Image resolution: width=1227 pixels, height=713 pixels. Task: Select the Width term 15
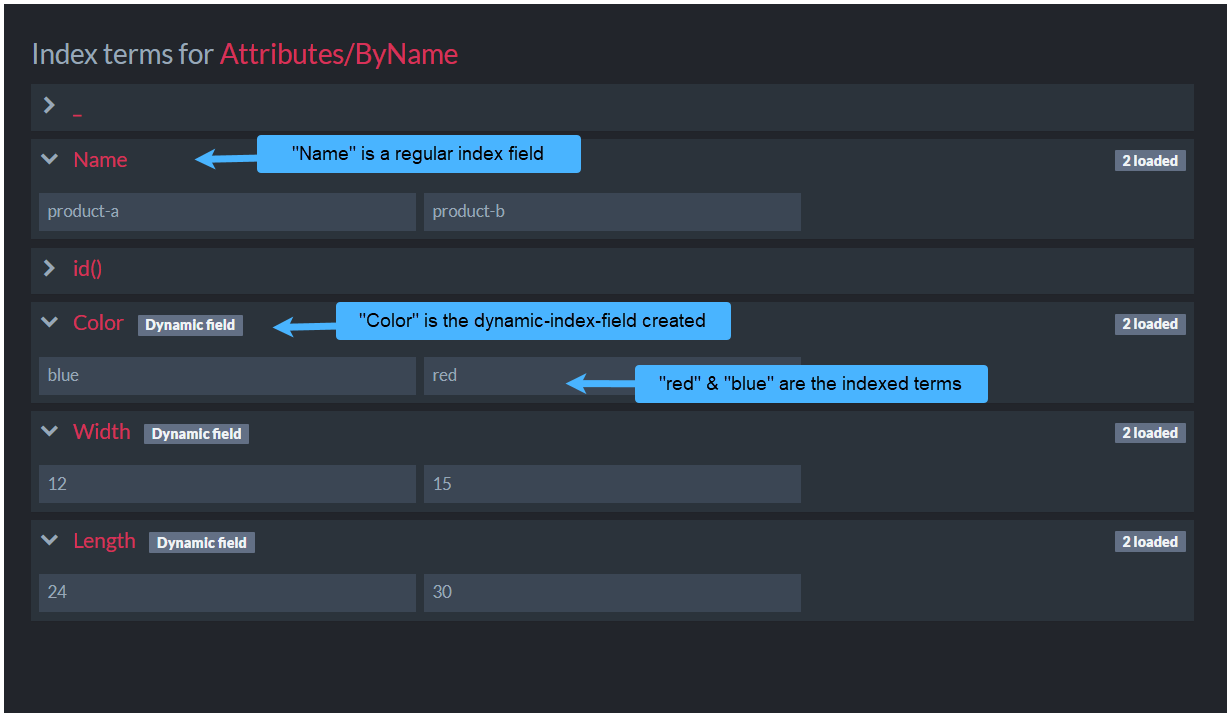612,484
